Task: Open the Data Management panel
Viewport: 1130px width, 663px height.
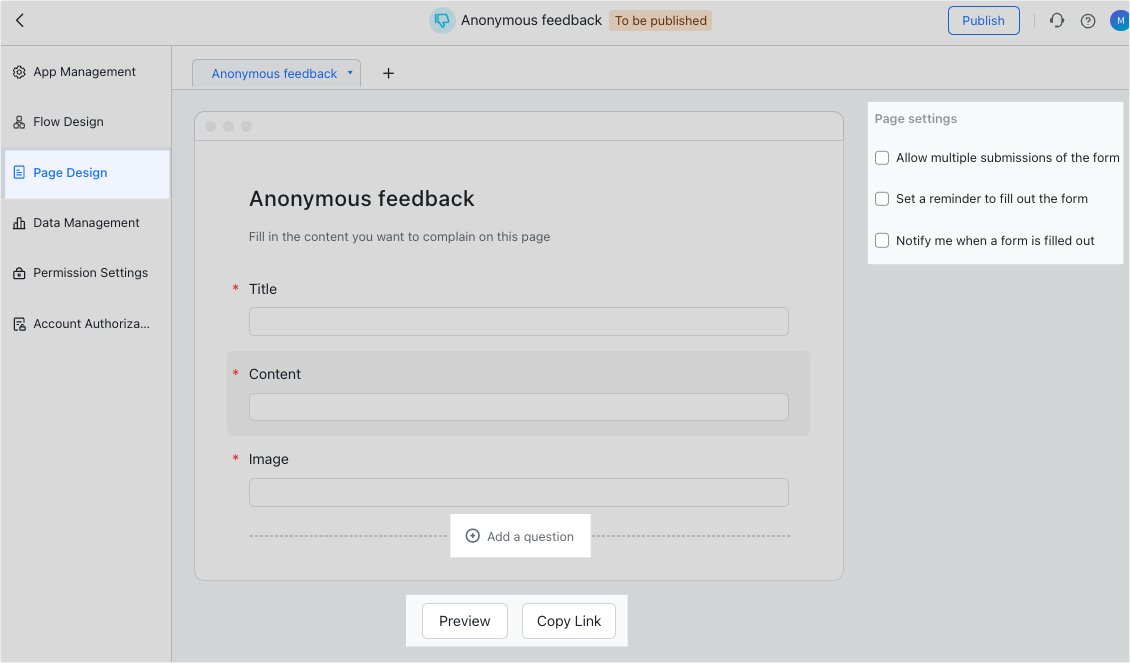Action: click(x=86, y=222)
